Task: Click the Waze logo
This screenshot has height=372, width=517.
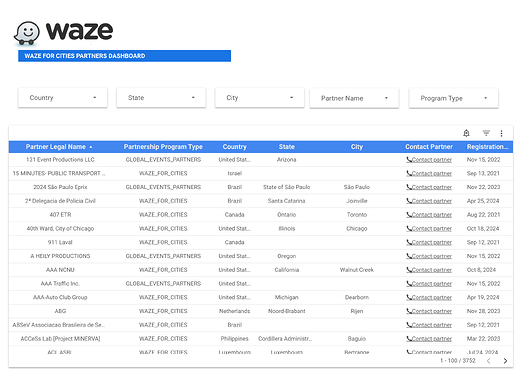Action: 63,32
